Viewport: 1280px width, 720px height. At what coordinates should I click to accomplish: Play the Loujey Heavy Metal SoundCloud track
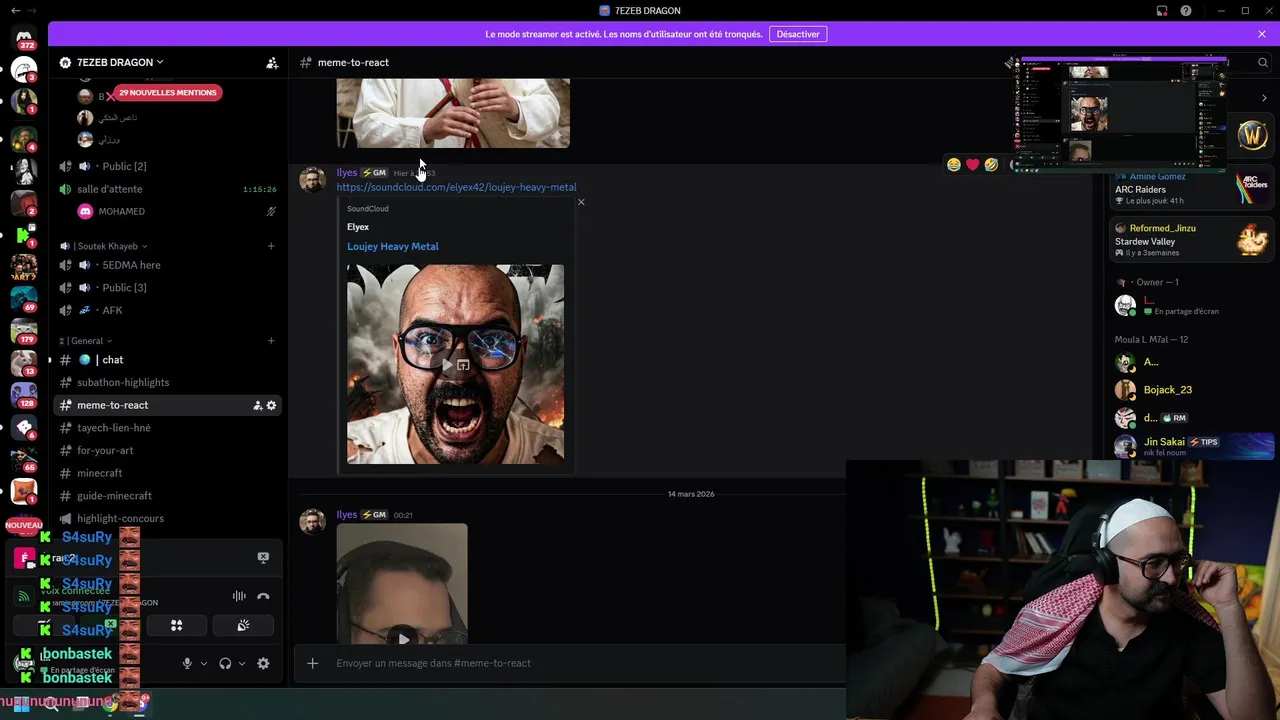(x=447, y=365)
